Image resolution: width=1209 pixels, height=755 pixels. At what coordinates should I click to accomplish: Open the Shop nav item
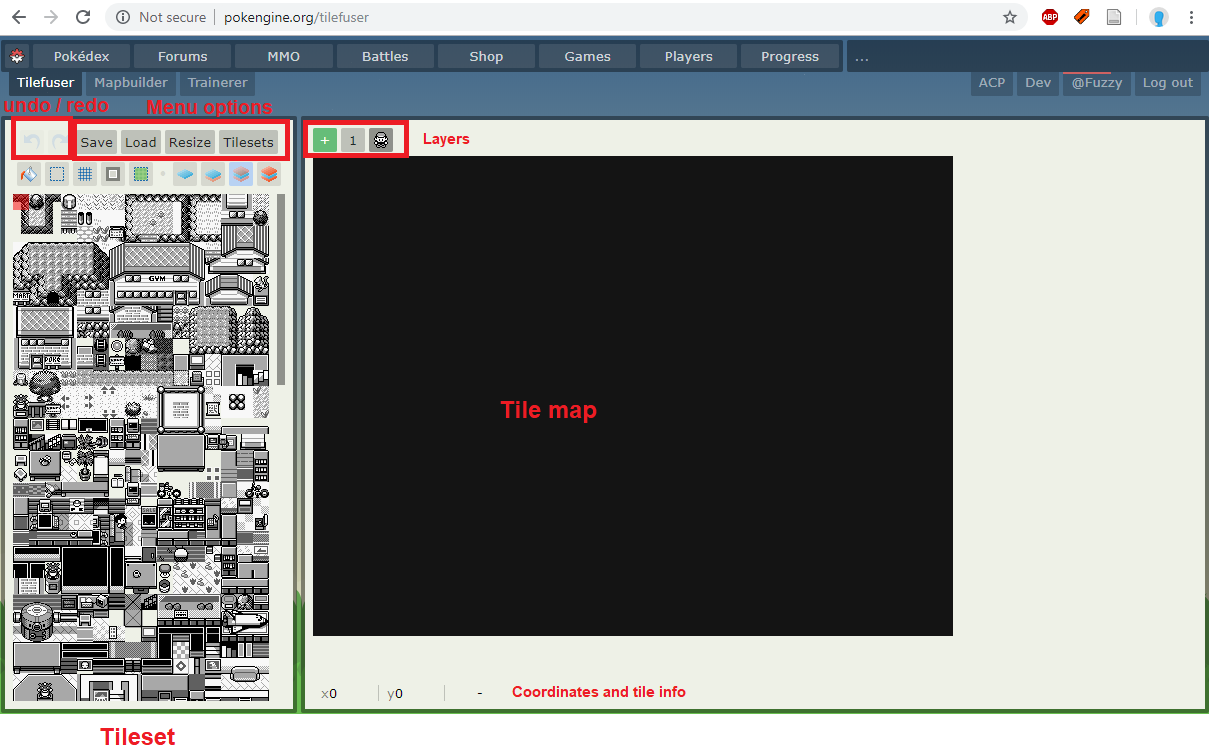pos(486,56)
